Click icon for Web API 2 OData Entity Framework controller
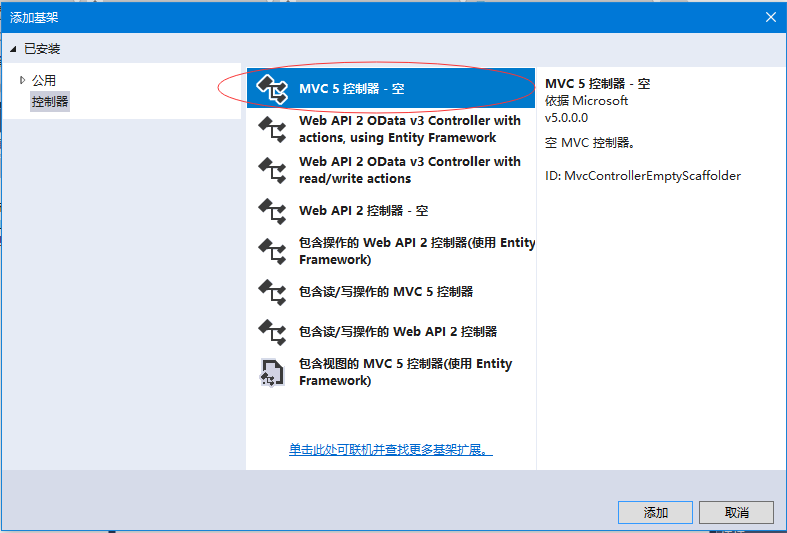Viewport: 787px width, 533px height. tap(272, 129)
